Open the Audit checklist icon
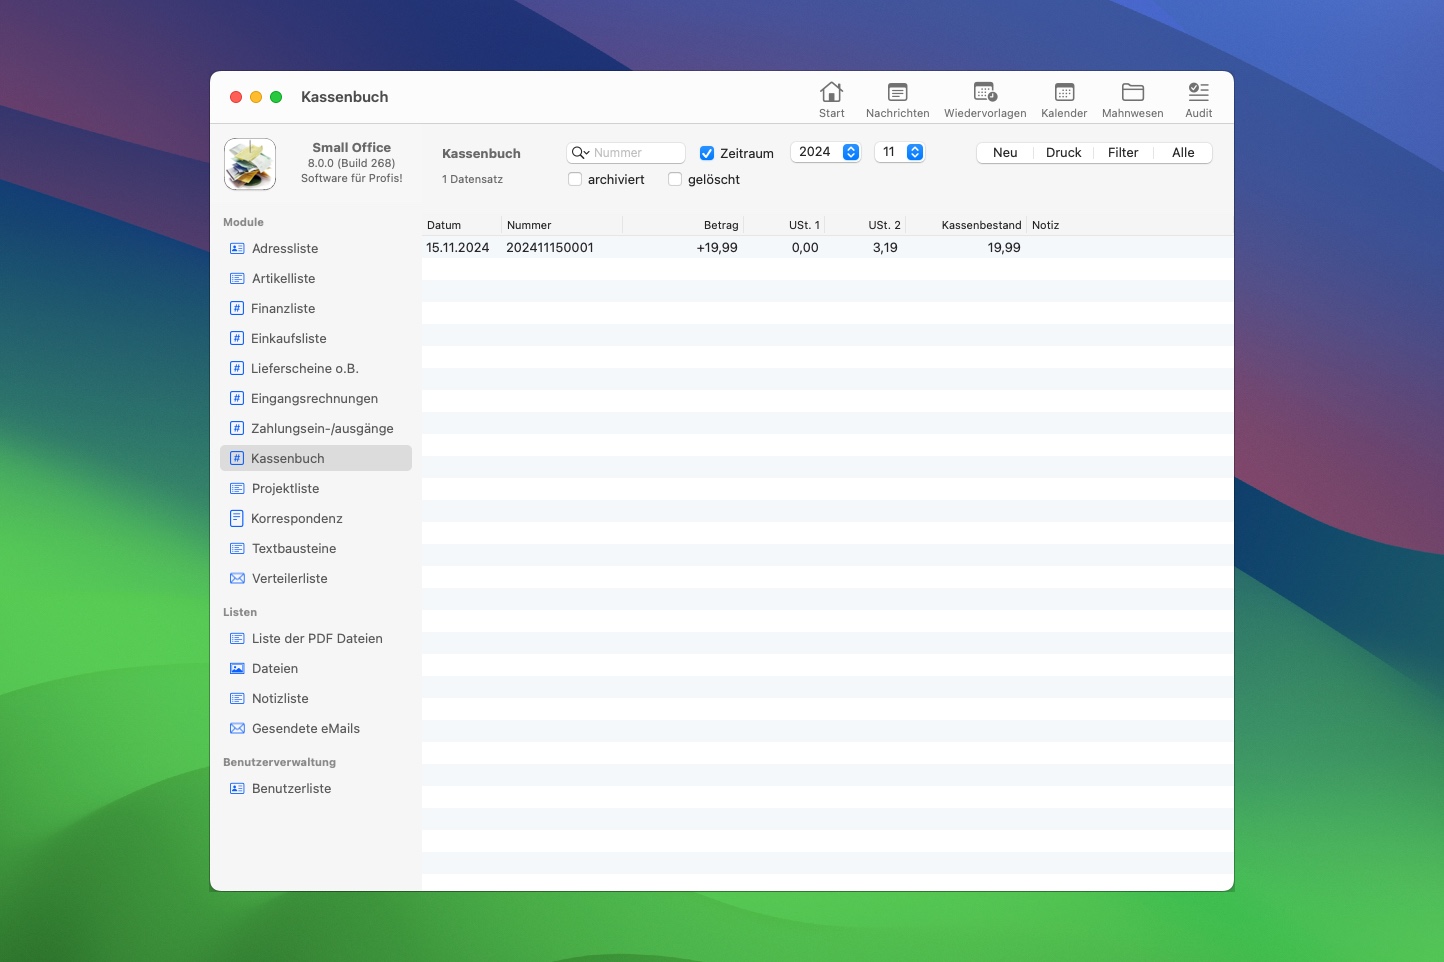 [x=1198, y=92]
